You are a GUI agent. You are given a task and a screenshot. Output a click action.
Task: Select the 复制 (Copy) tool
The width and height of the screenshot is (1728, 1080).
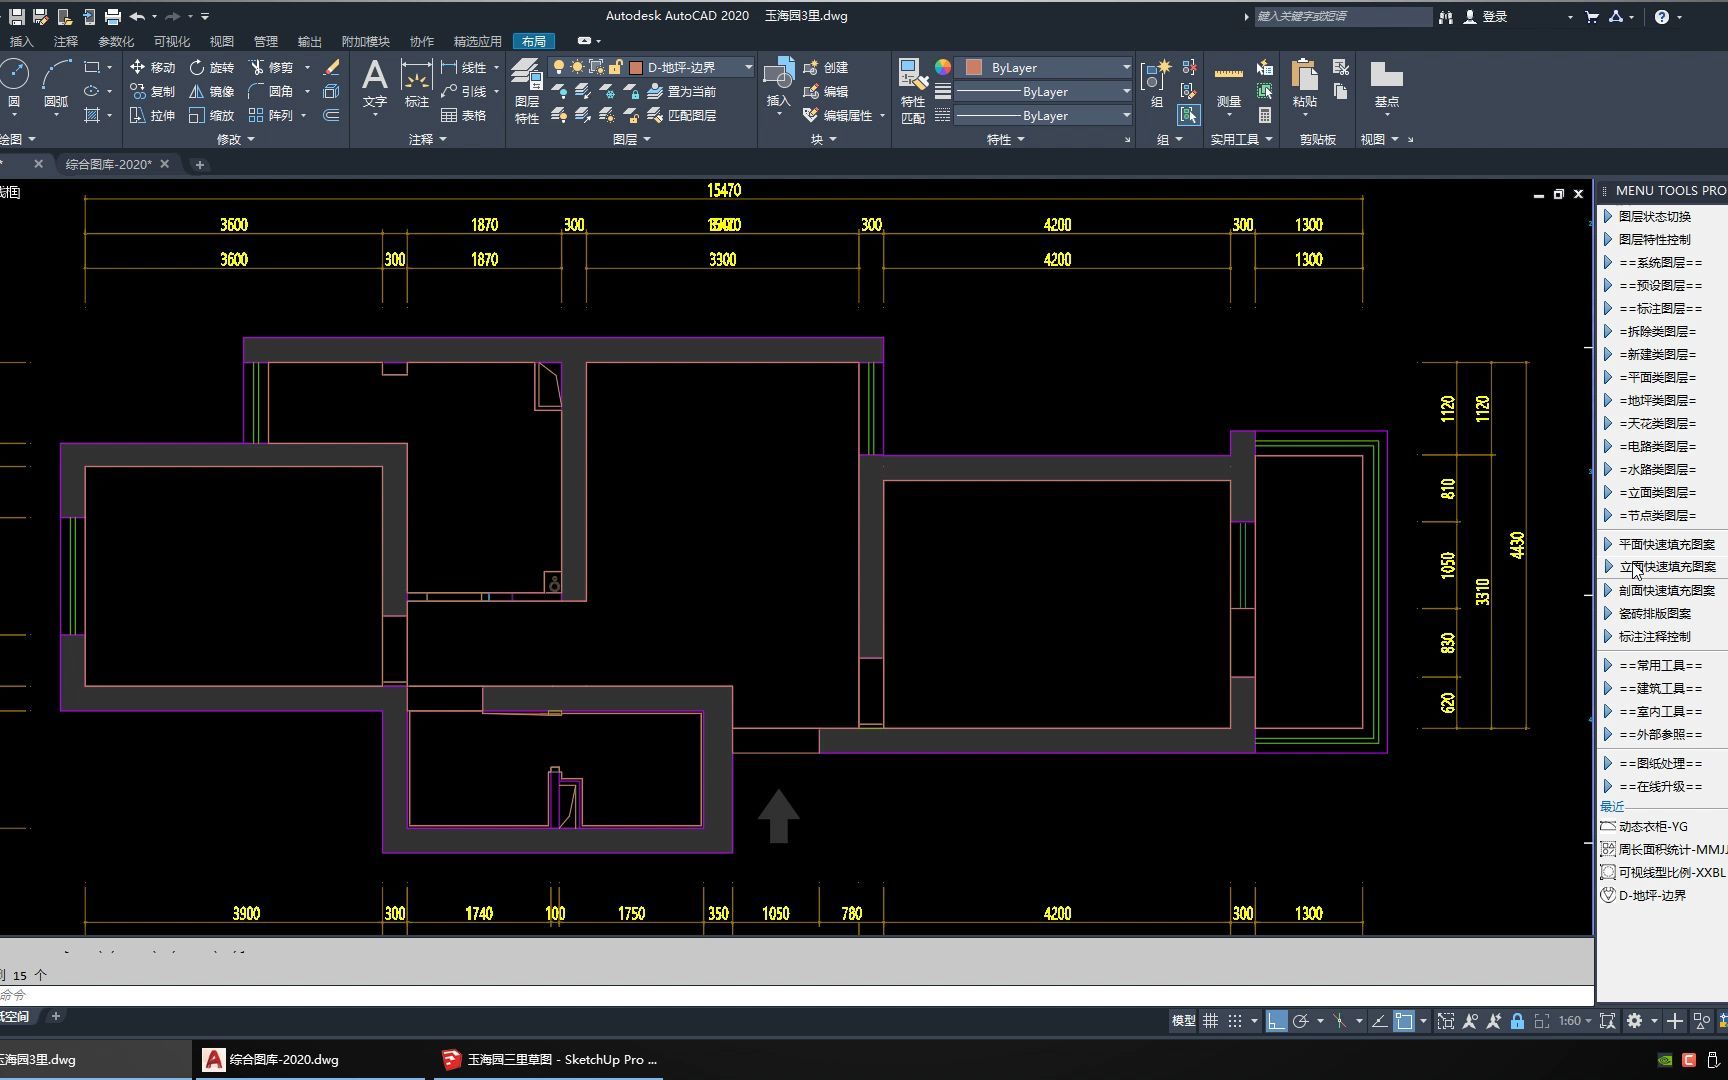click(152, 91)
